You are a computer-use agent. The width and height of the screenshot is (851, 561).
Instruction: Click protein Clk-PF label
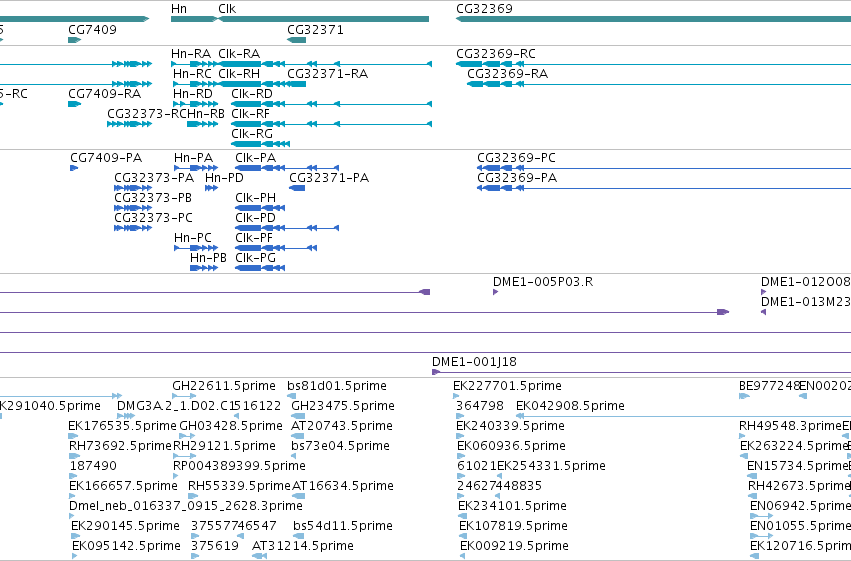tap(254, 238)
